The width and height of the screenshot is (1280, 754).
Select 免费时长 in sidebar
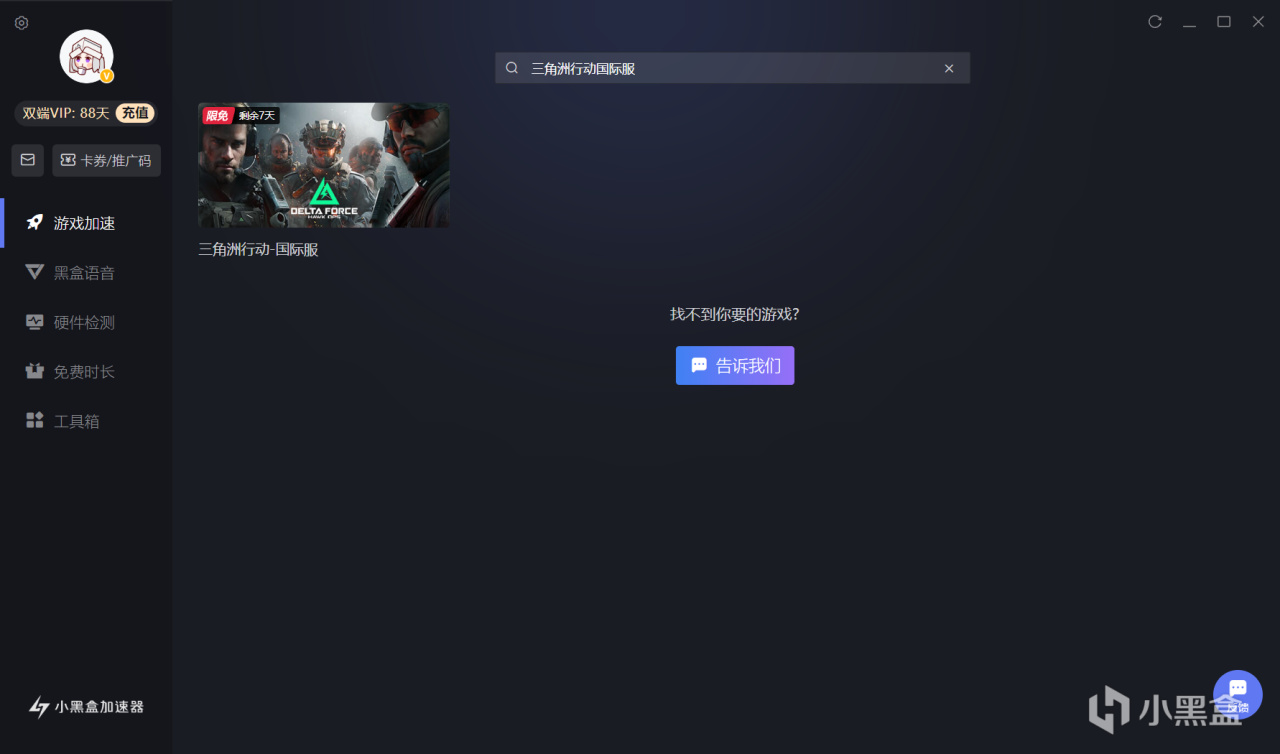(x=86, y=372)
